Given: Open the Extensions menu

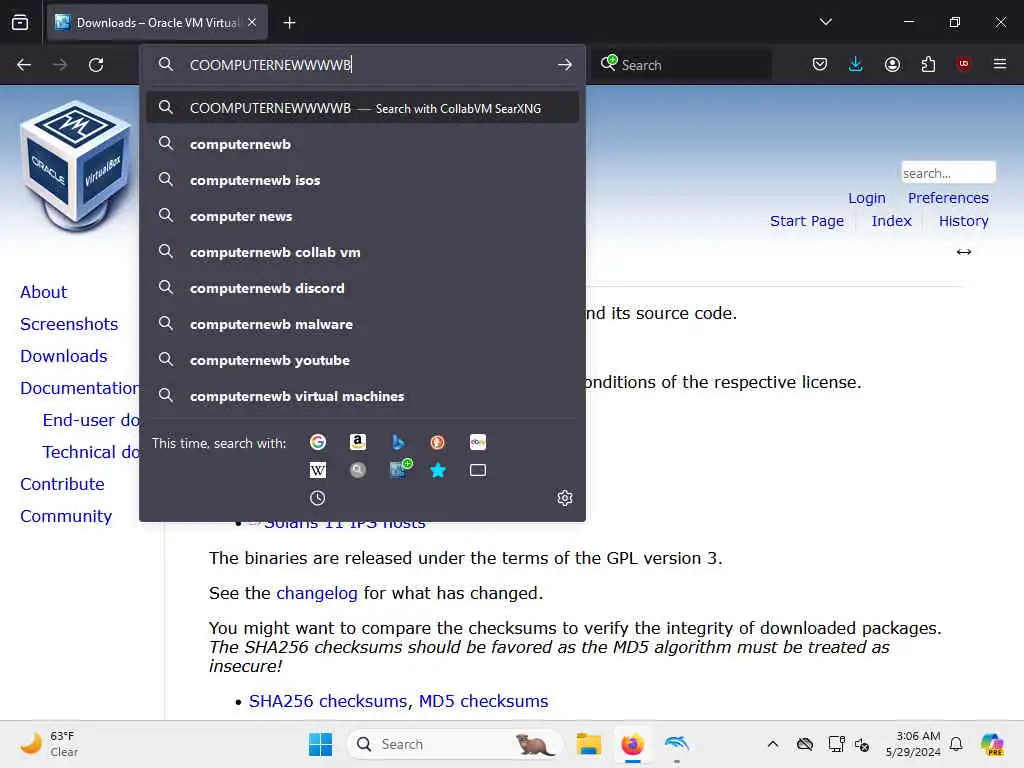Looking at the screenshot, I should point(928,64).
